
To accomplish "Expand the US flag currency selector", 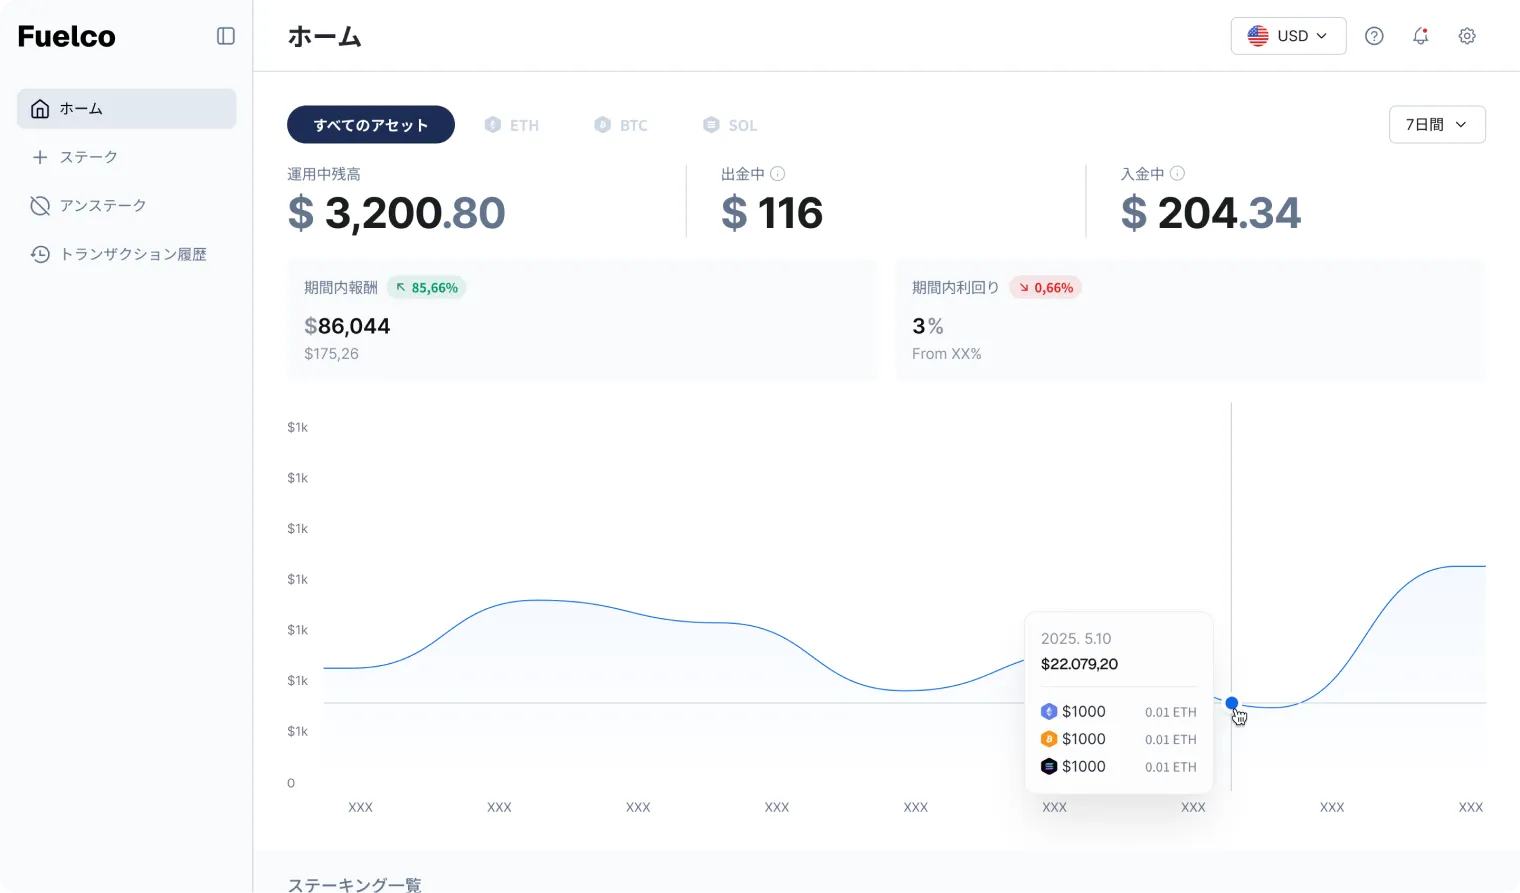I will 1258,35.
